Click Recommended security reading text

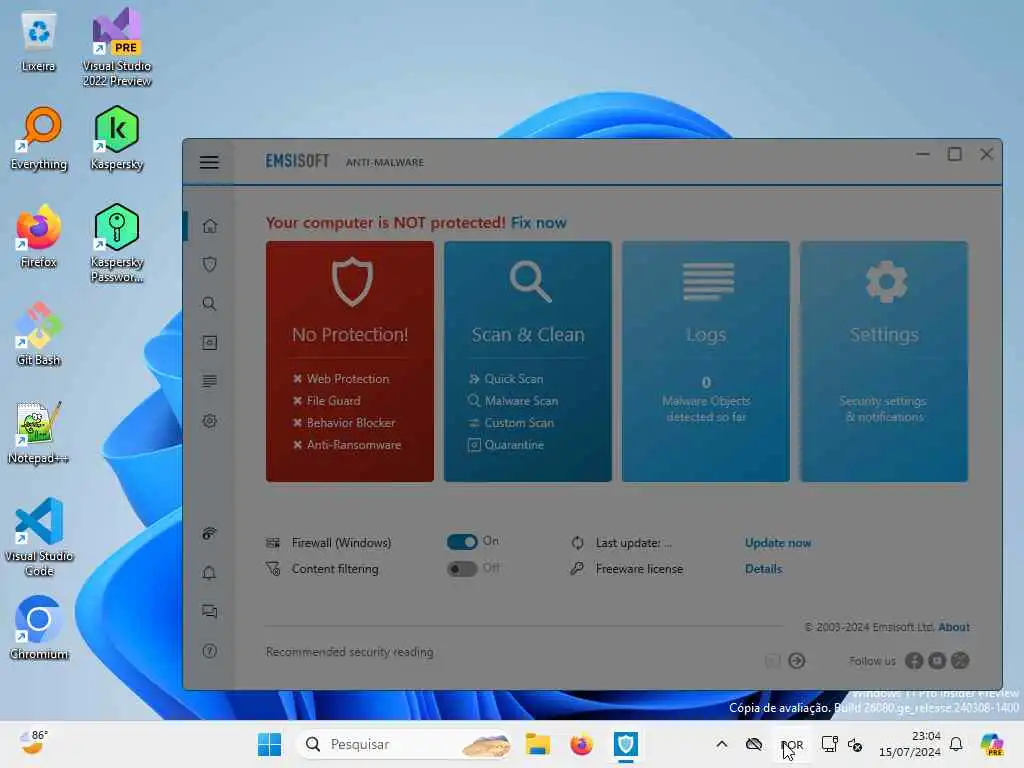[x=349, y=652]
